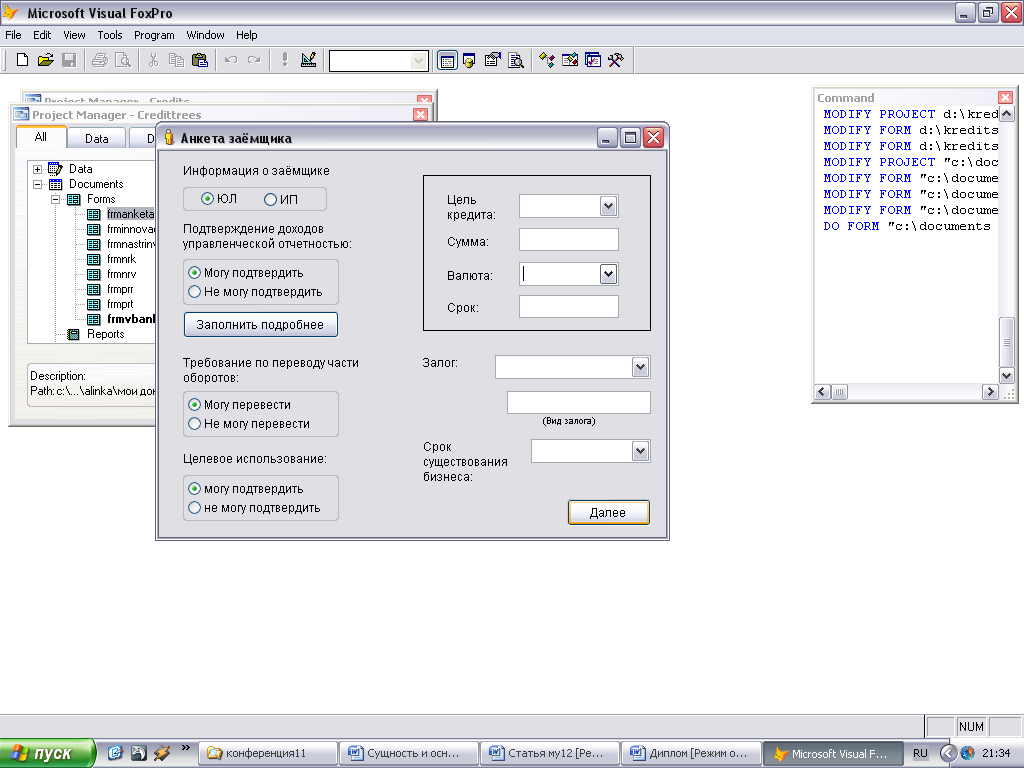Click Command window scroll up arrow
Viewport: 1024px width, 768px height.
(1006, 114)
